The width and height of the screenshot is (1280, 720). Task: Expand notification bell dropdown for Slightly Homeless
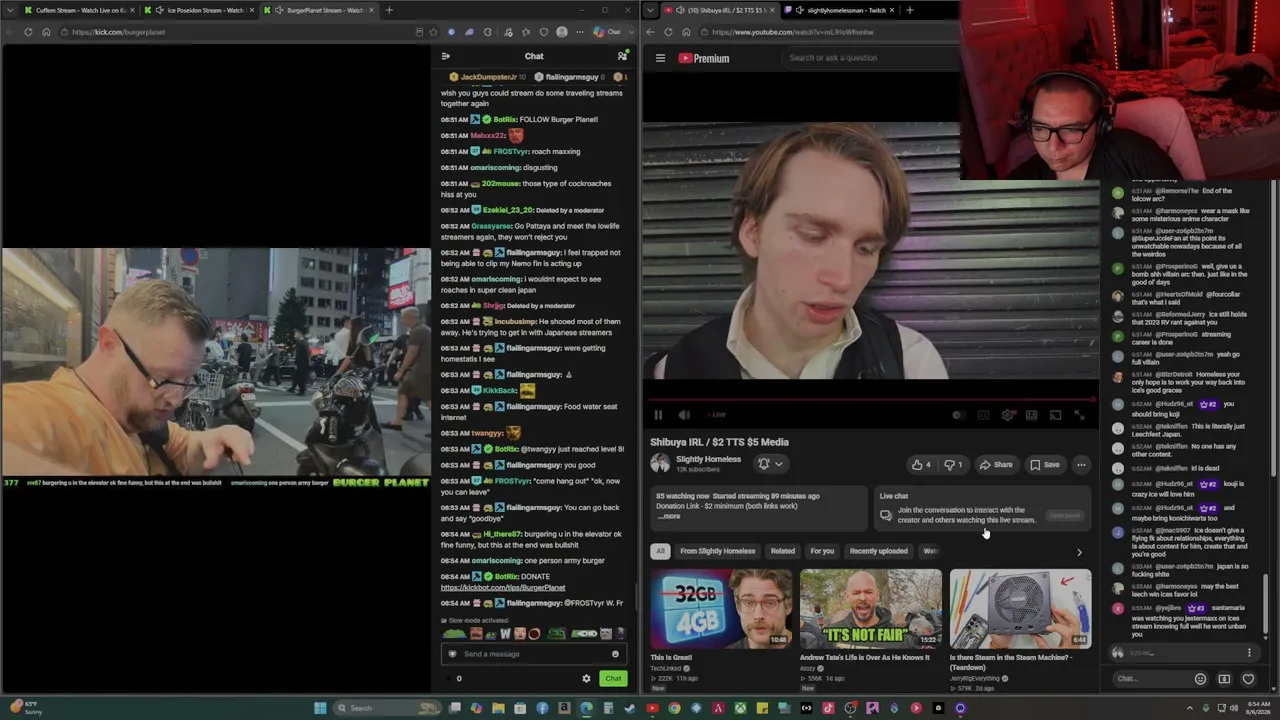pos(770,464)
